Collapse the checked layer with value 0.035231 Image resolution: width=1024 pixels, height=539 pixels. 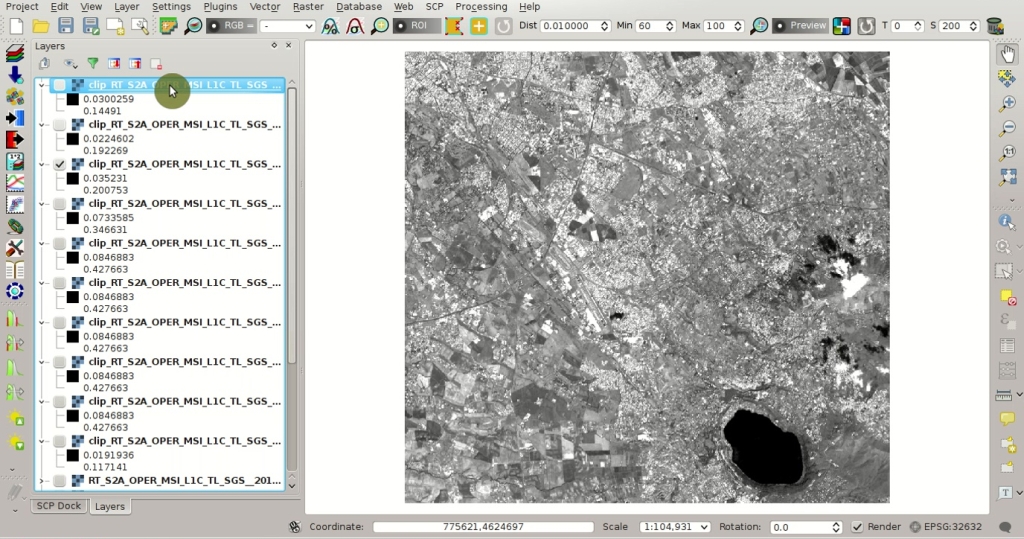[42, 164]
